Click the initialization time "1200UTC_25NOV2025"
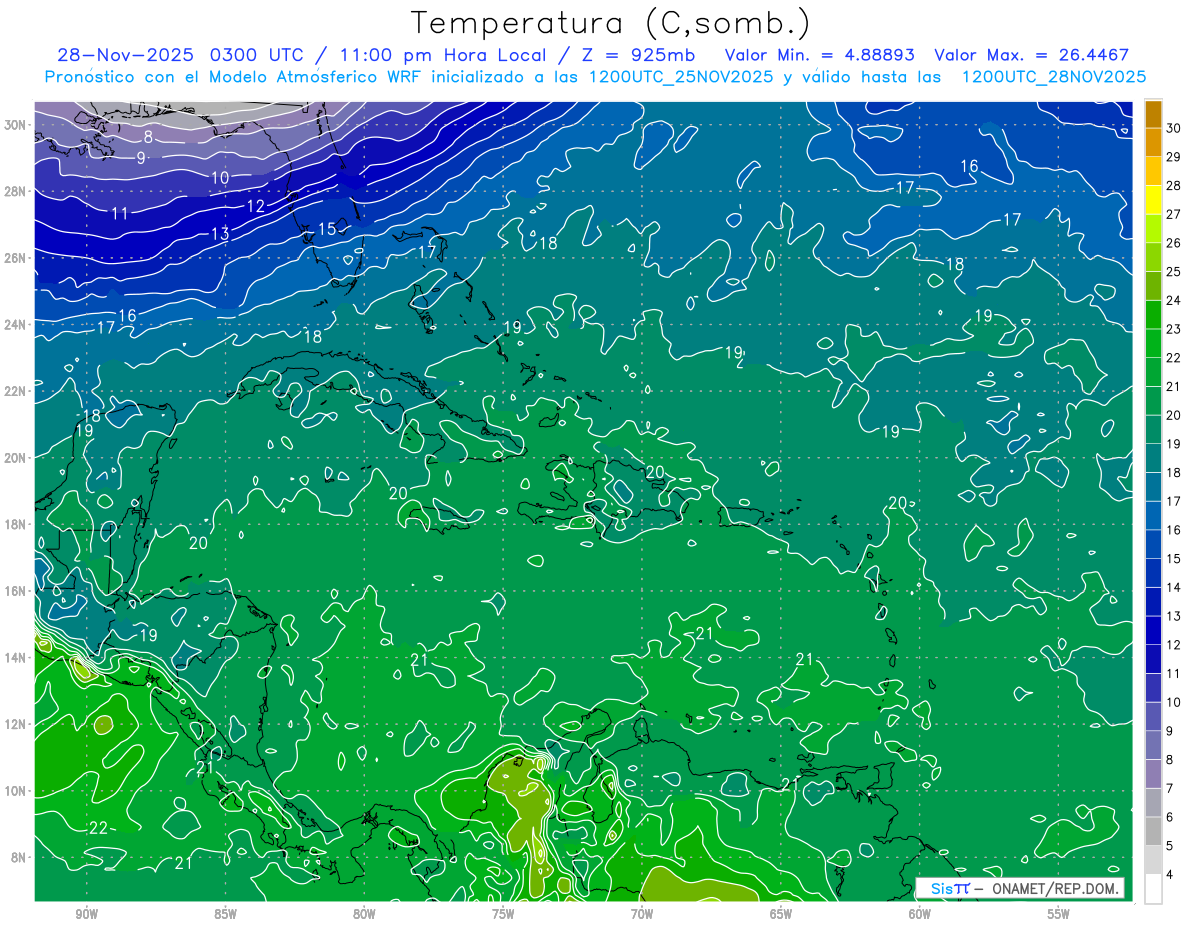This screenshot has width=1200, height=927. click(x=680, y=77)
